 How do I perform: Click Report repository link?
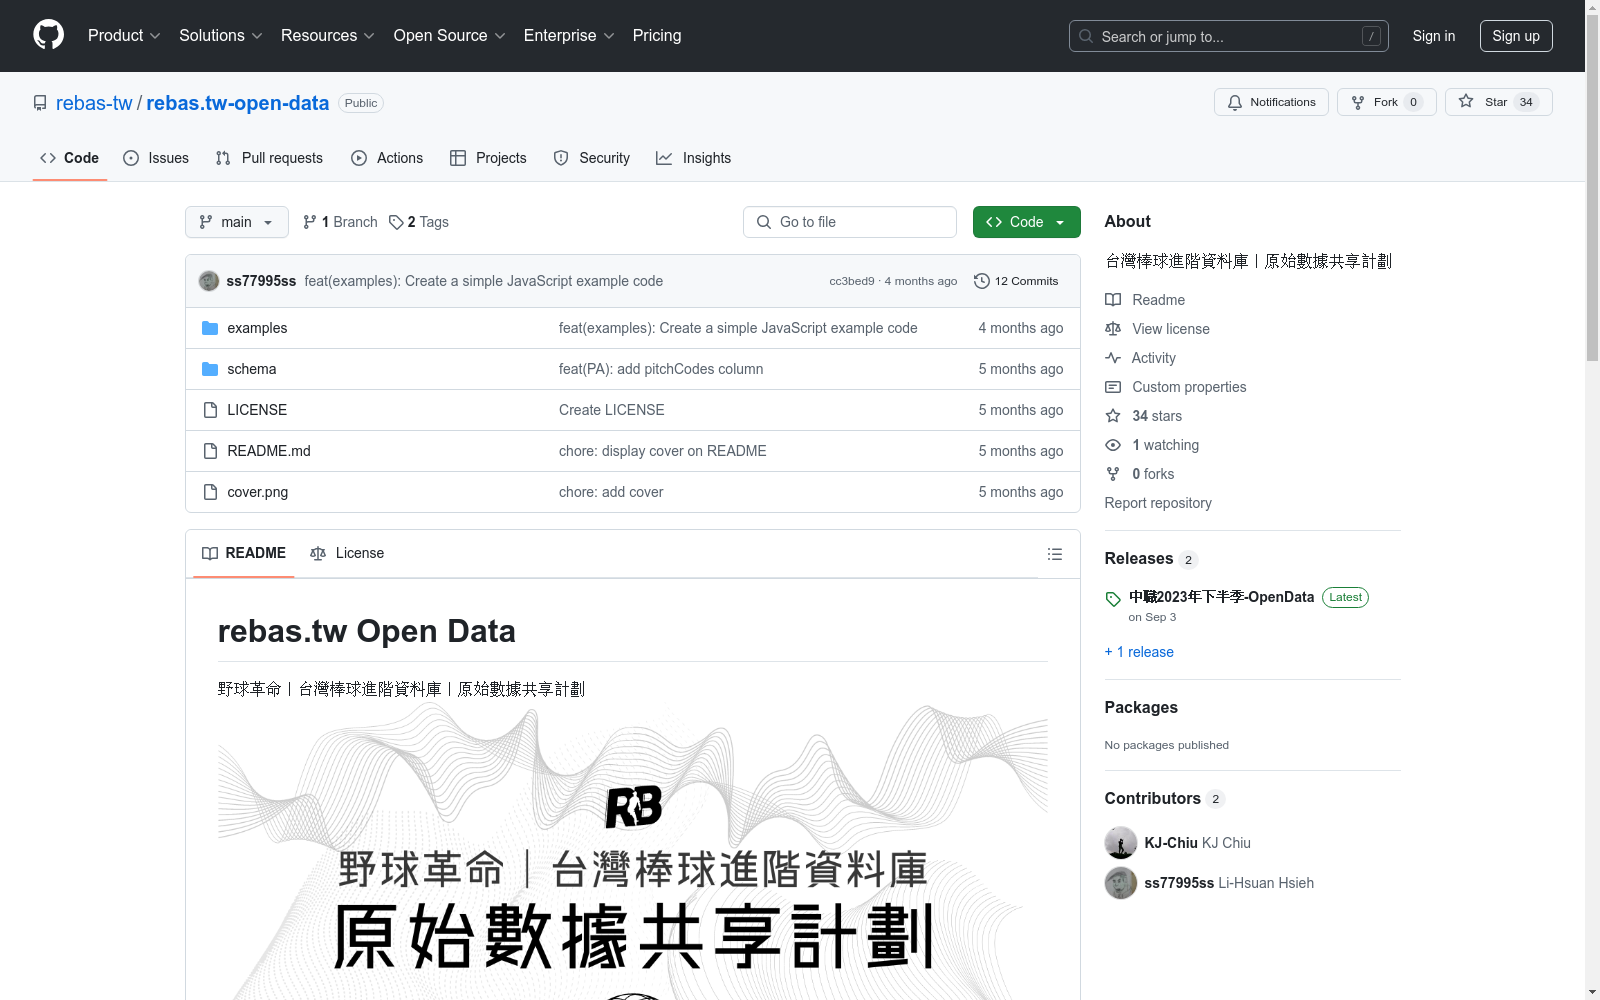pos(1158,503)
